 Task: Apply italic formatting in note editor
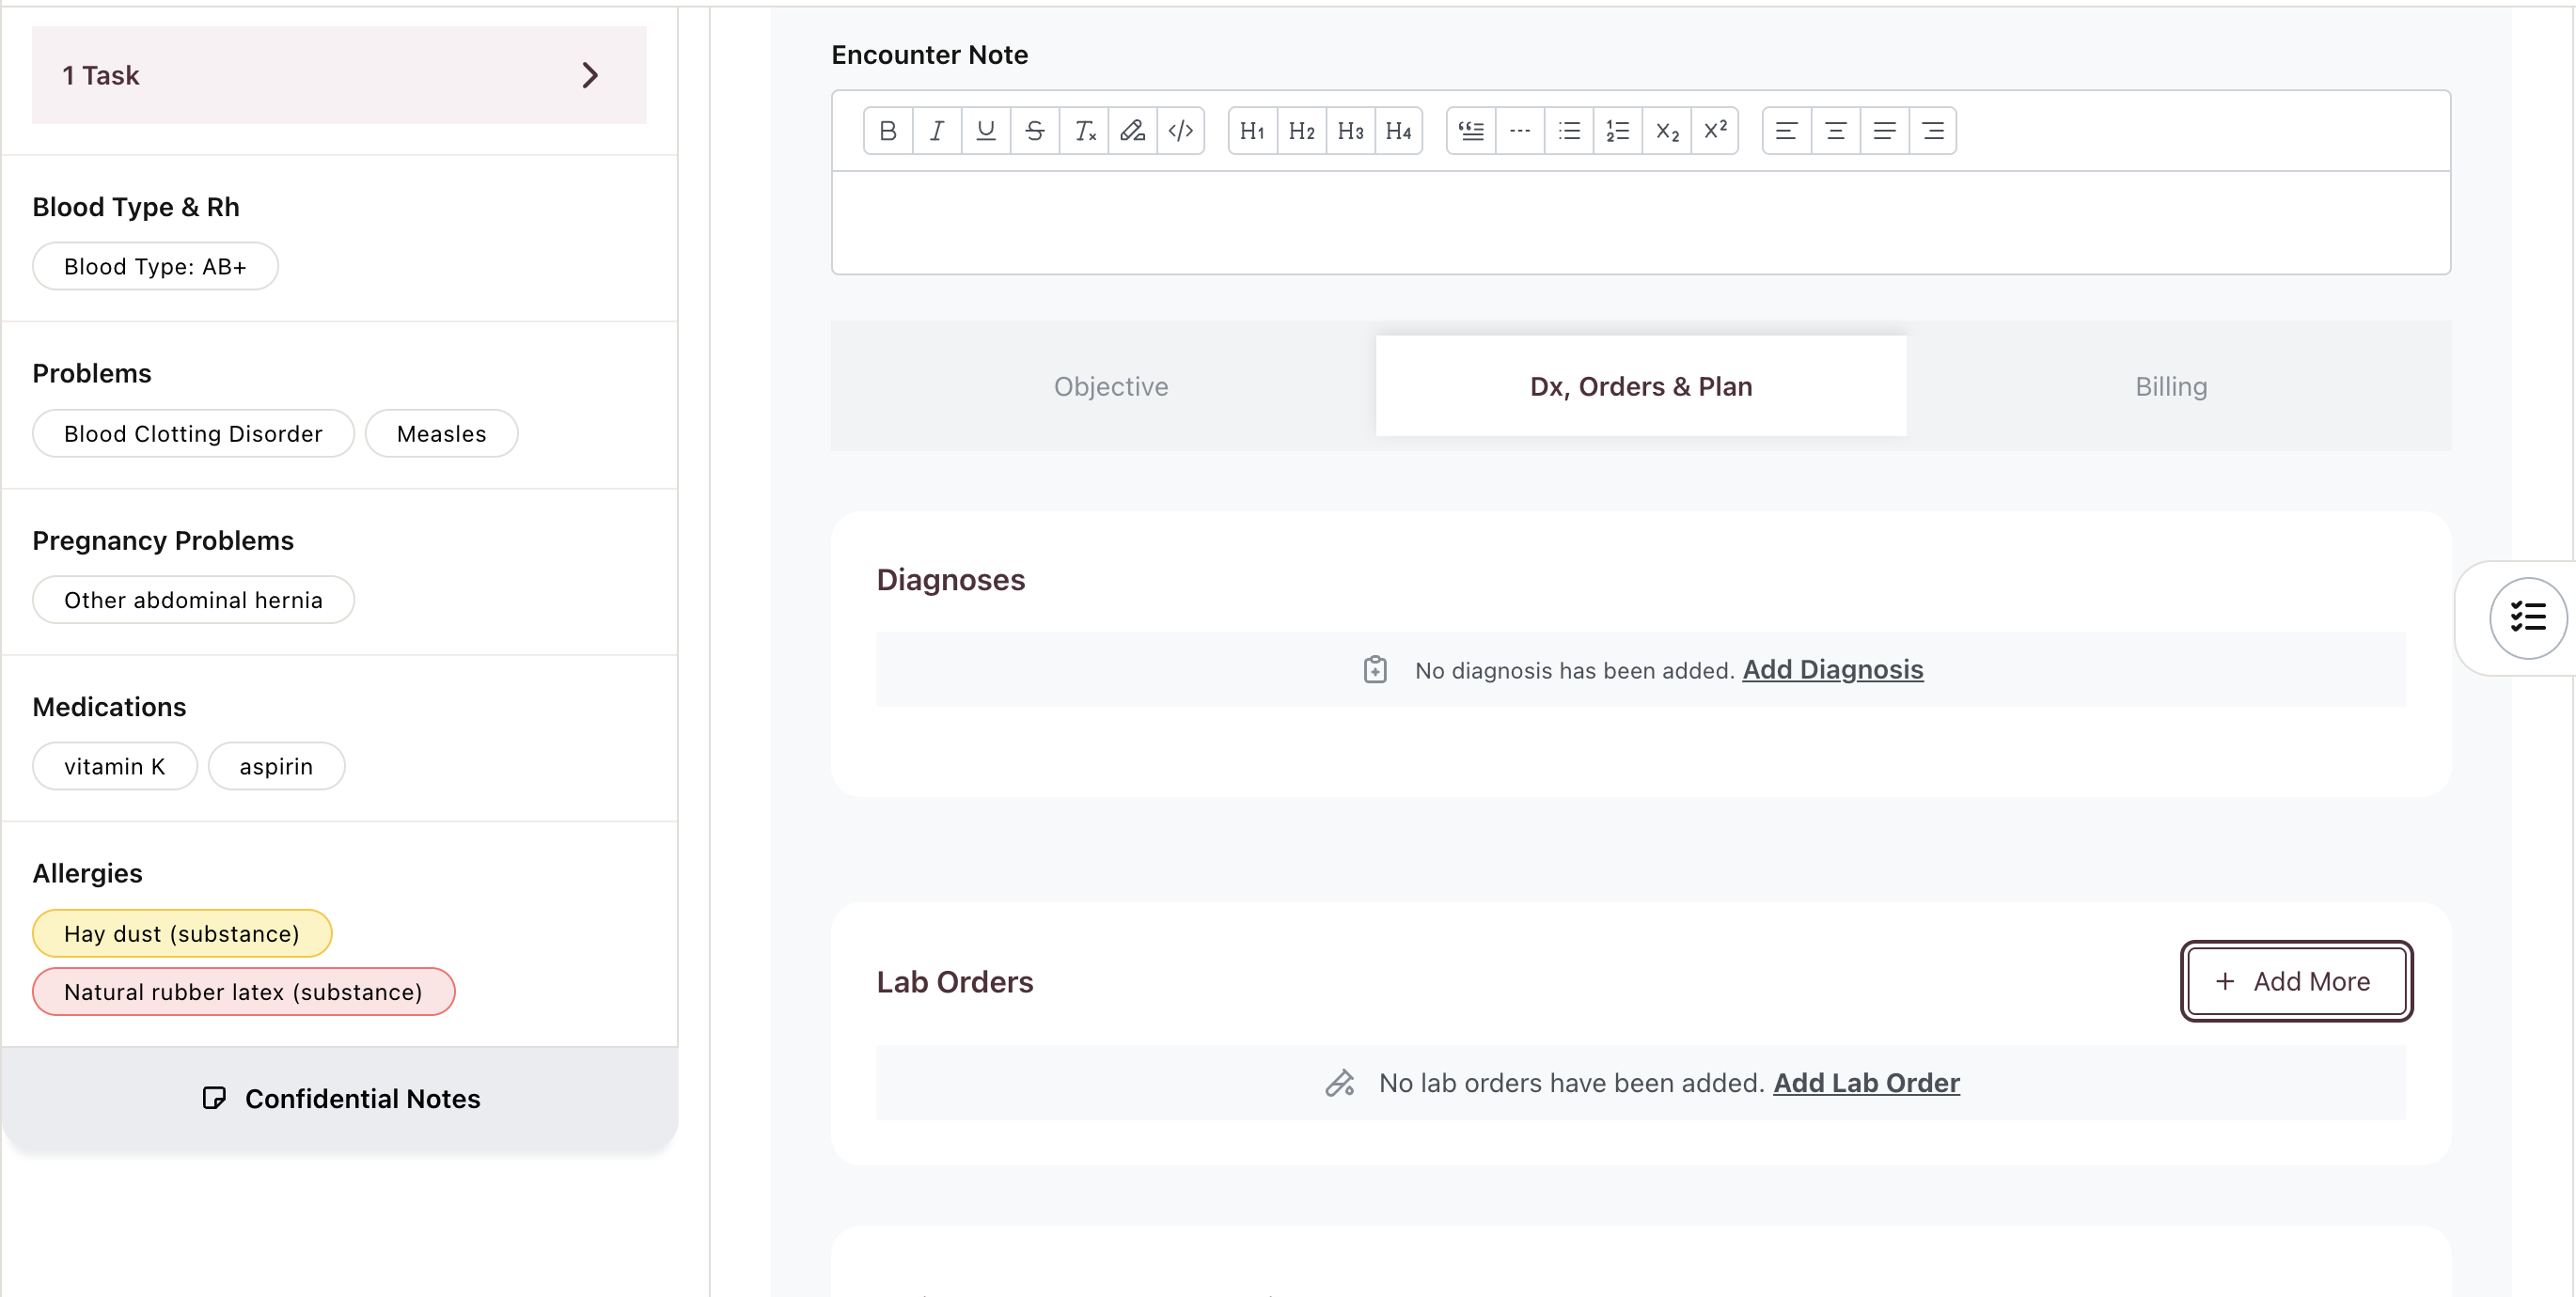point(936,131)
